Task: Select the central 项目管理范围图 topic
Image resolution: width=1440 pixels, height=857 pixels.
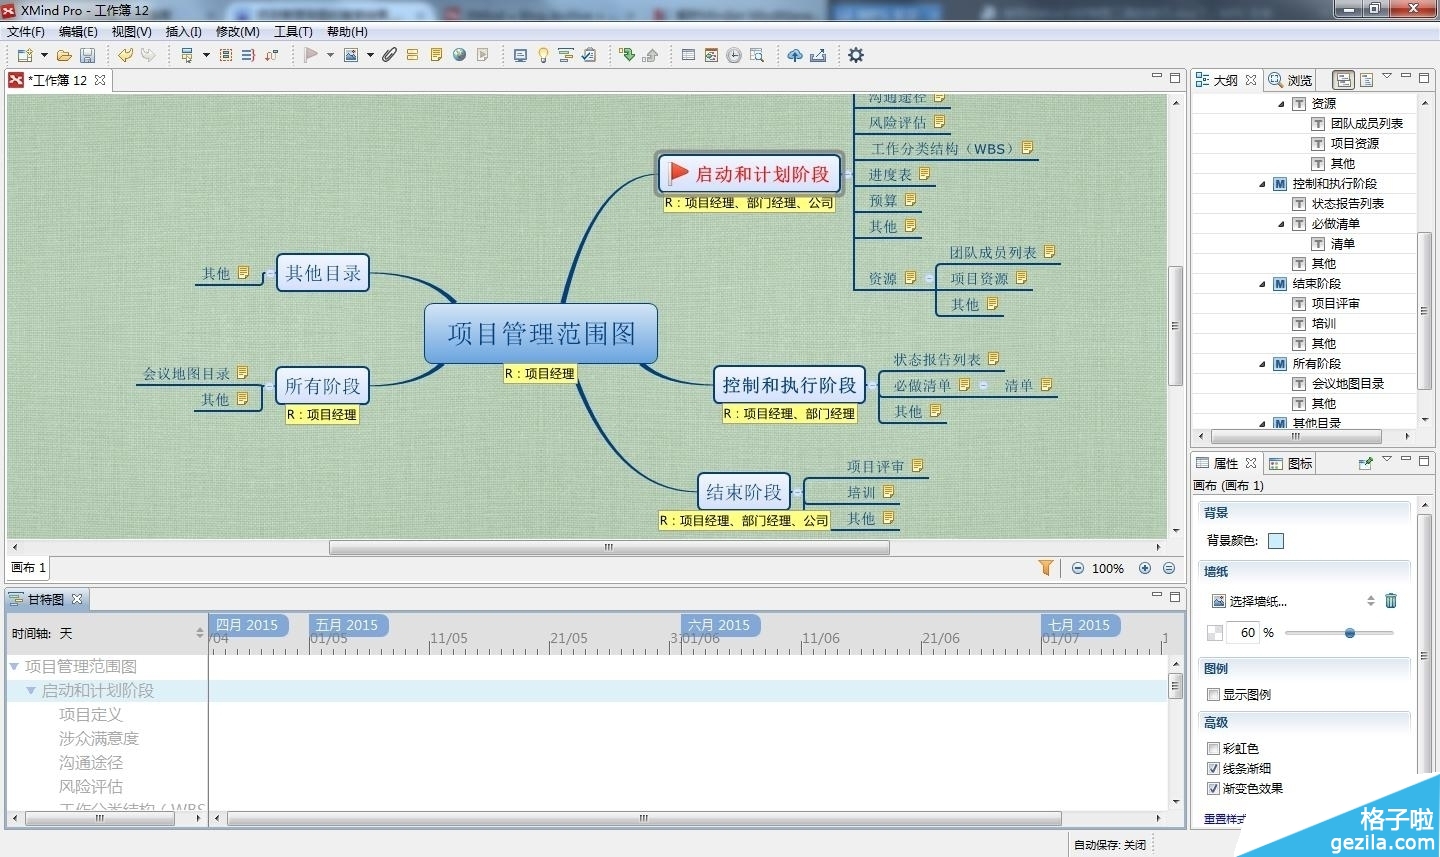Action: coord(541,333)
